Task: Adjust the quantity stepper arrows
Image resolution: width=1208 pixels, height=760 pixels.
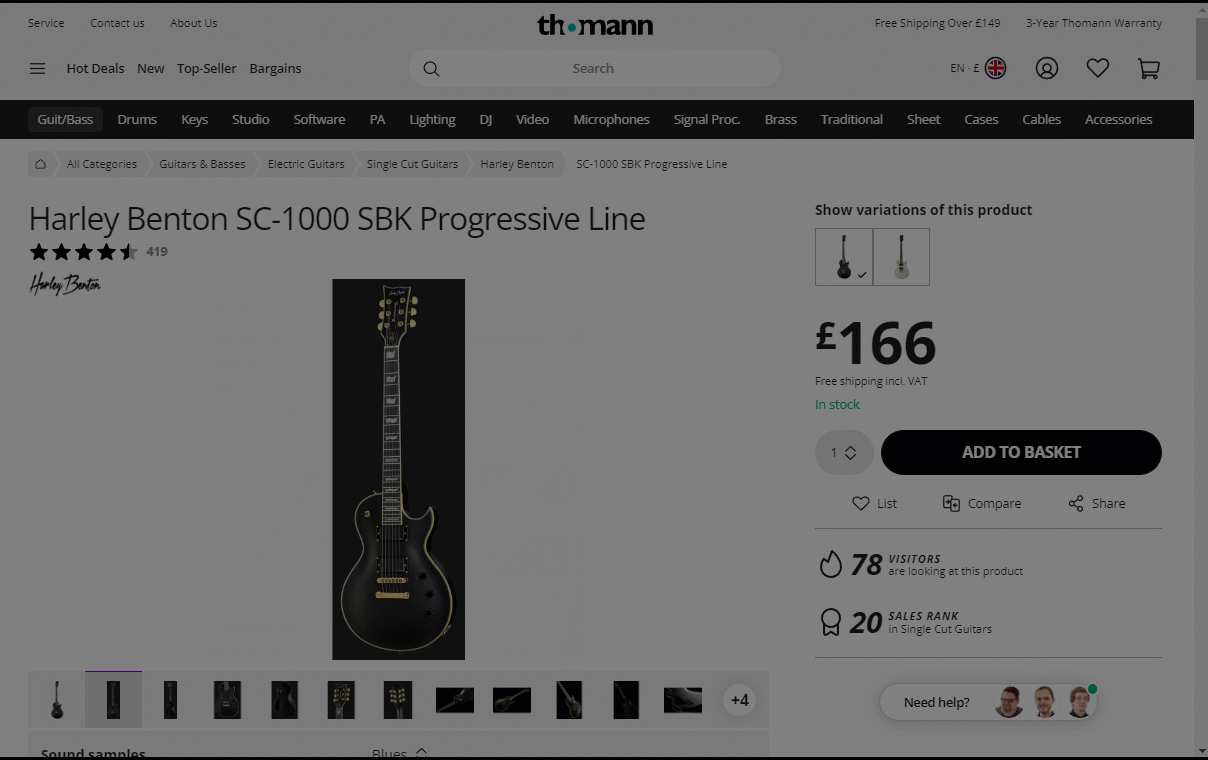Action: click(x=850, y=453)
